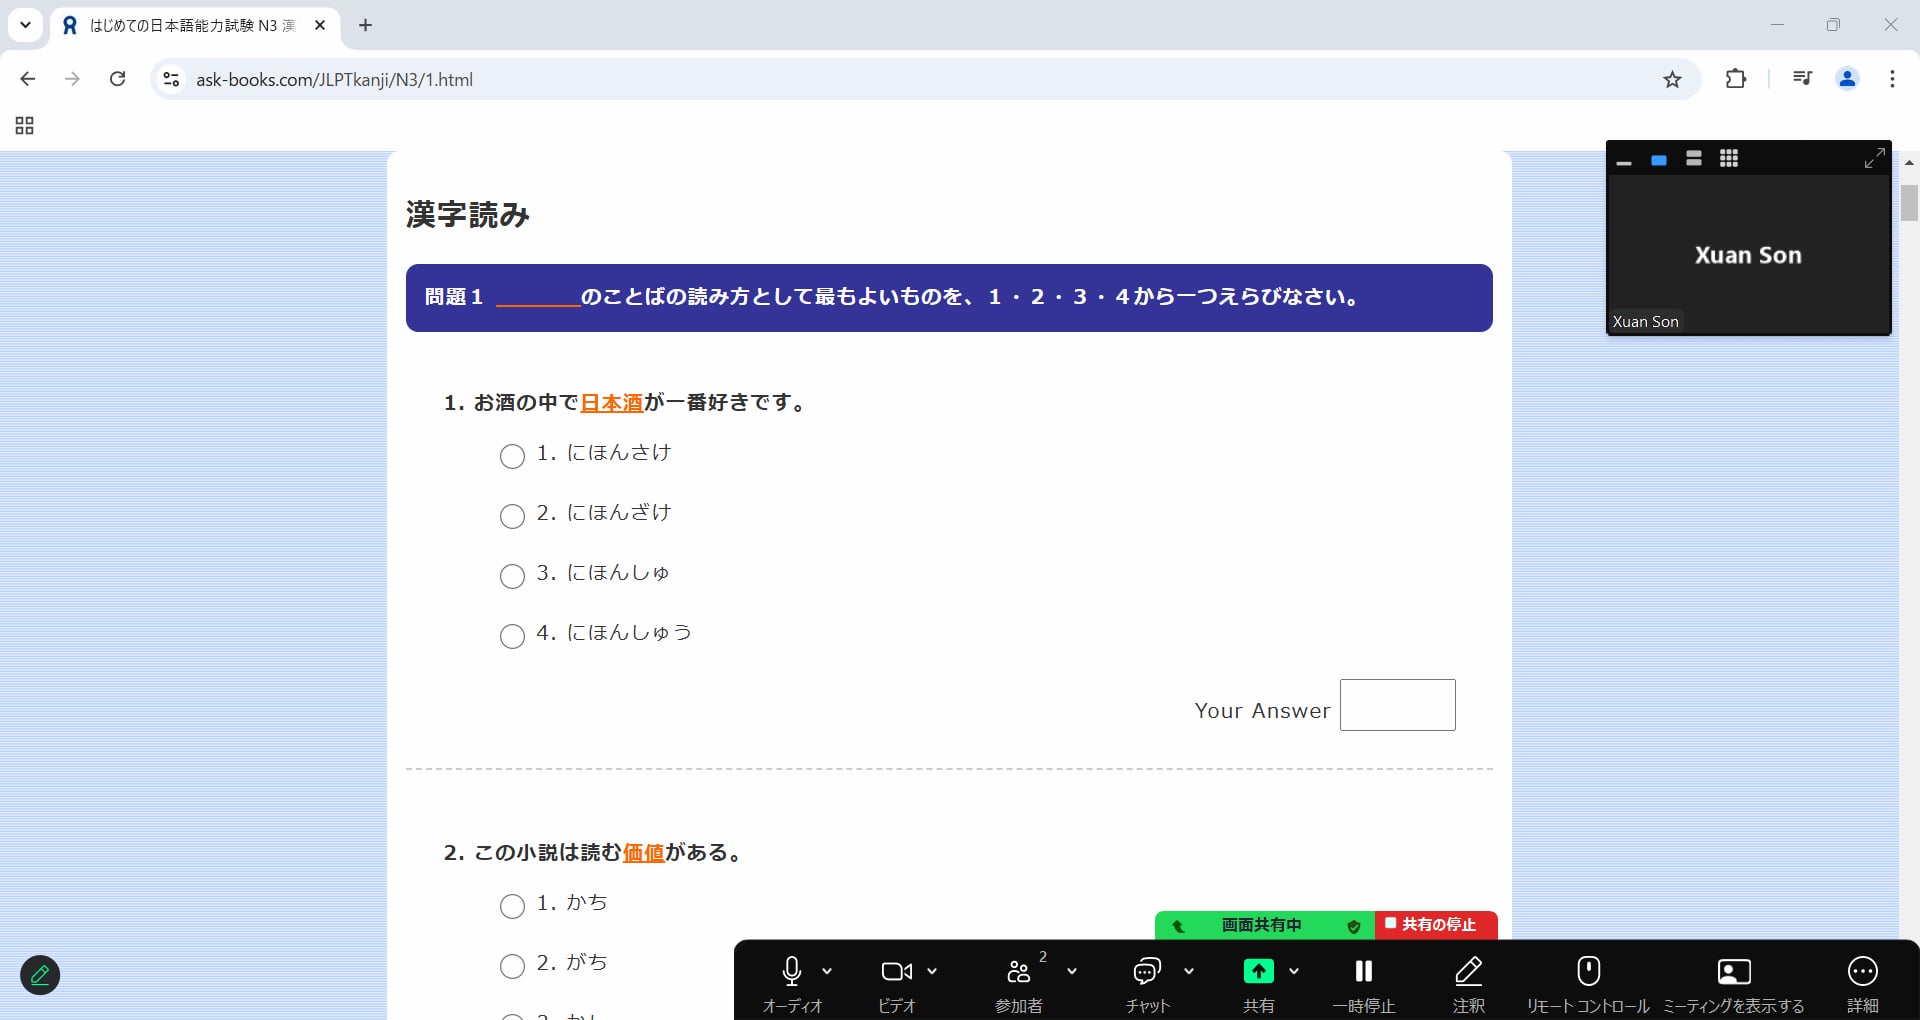This screenshot has height=1020, width=1920.
Task: Select answer 3 にほんしゅ radio button
Action: 512,577
